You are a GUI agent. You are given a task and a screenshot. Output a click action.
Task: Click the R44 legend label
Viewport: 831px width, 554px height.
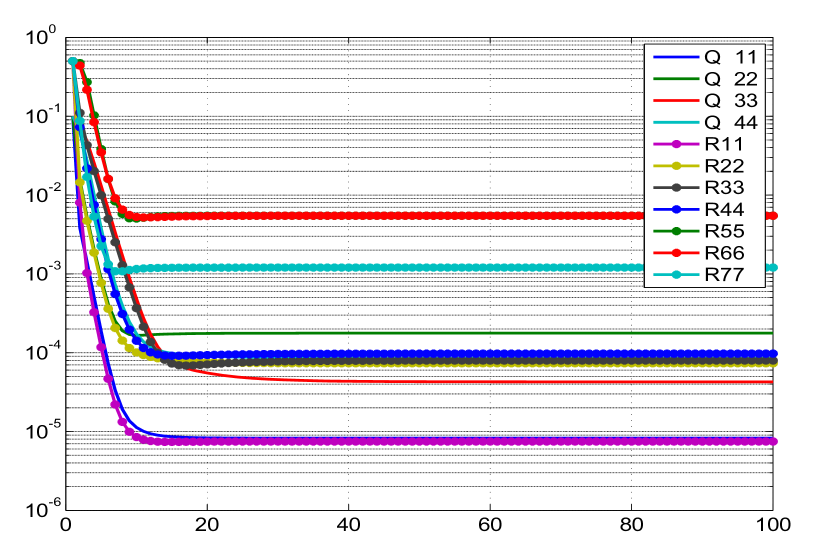click(724, 209)
